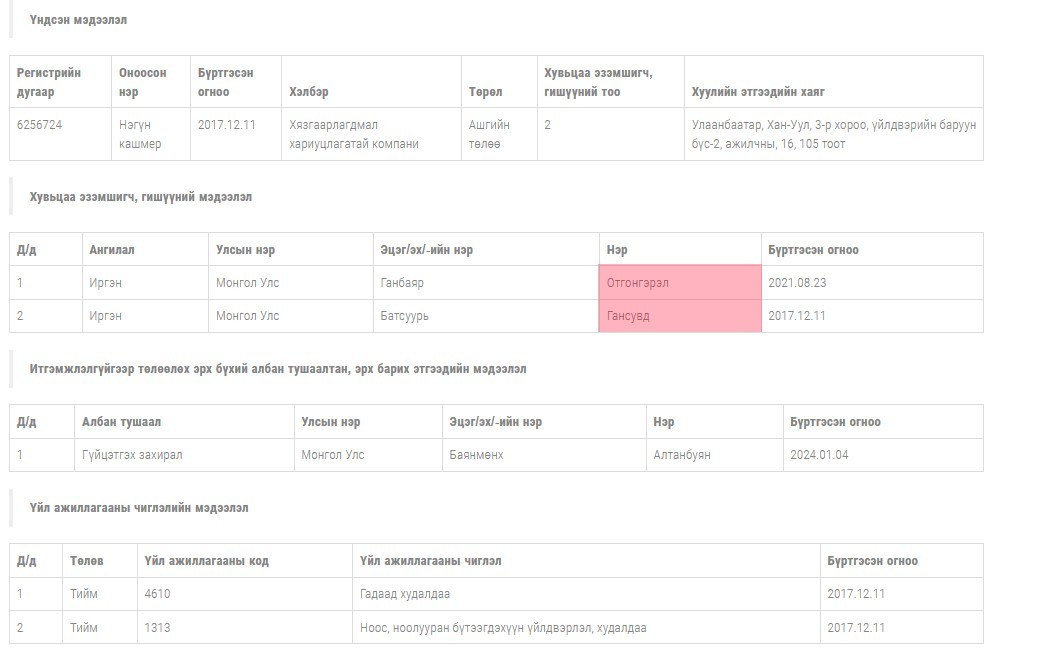The width and height of the screenshot is (1057, 657).
Task: Click 'Хэлбэр' column header
Action: coord(309,92)
